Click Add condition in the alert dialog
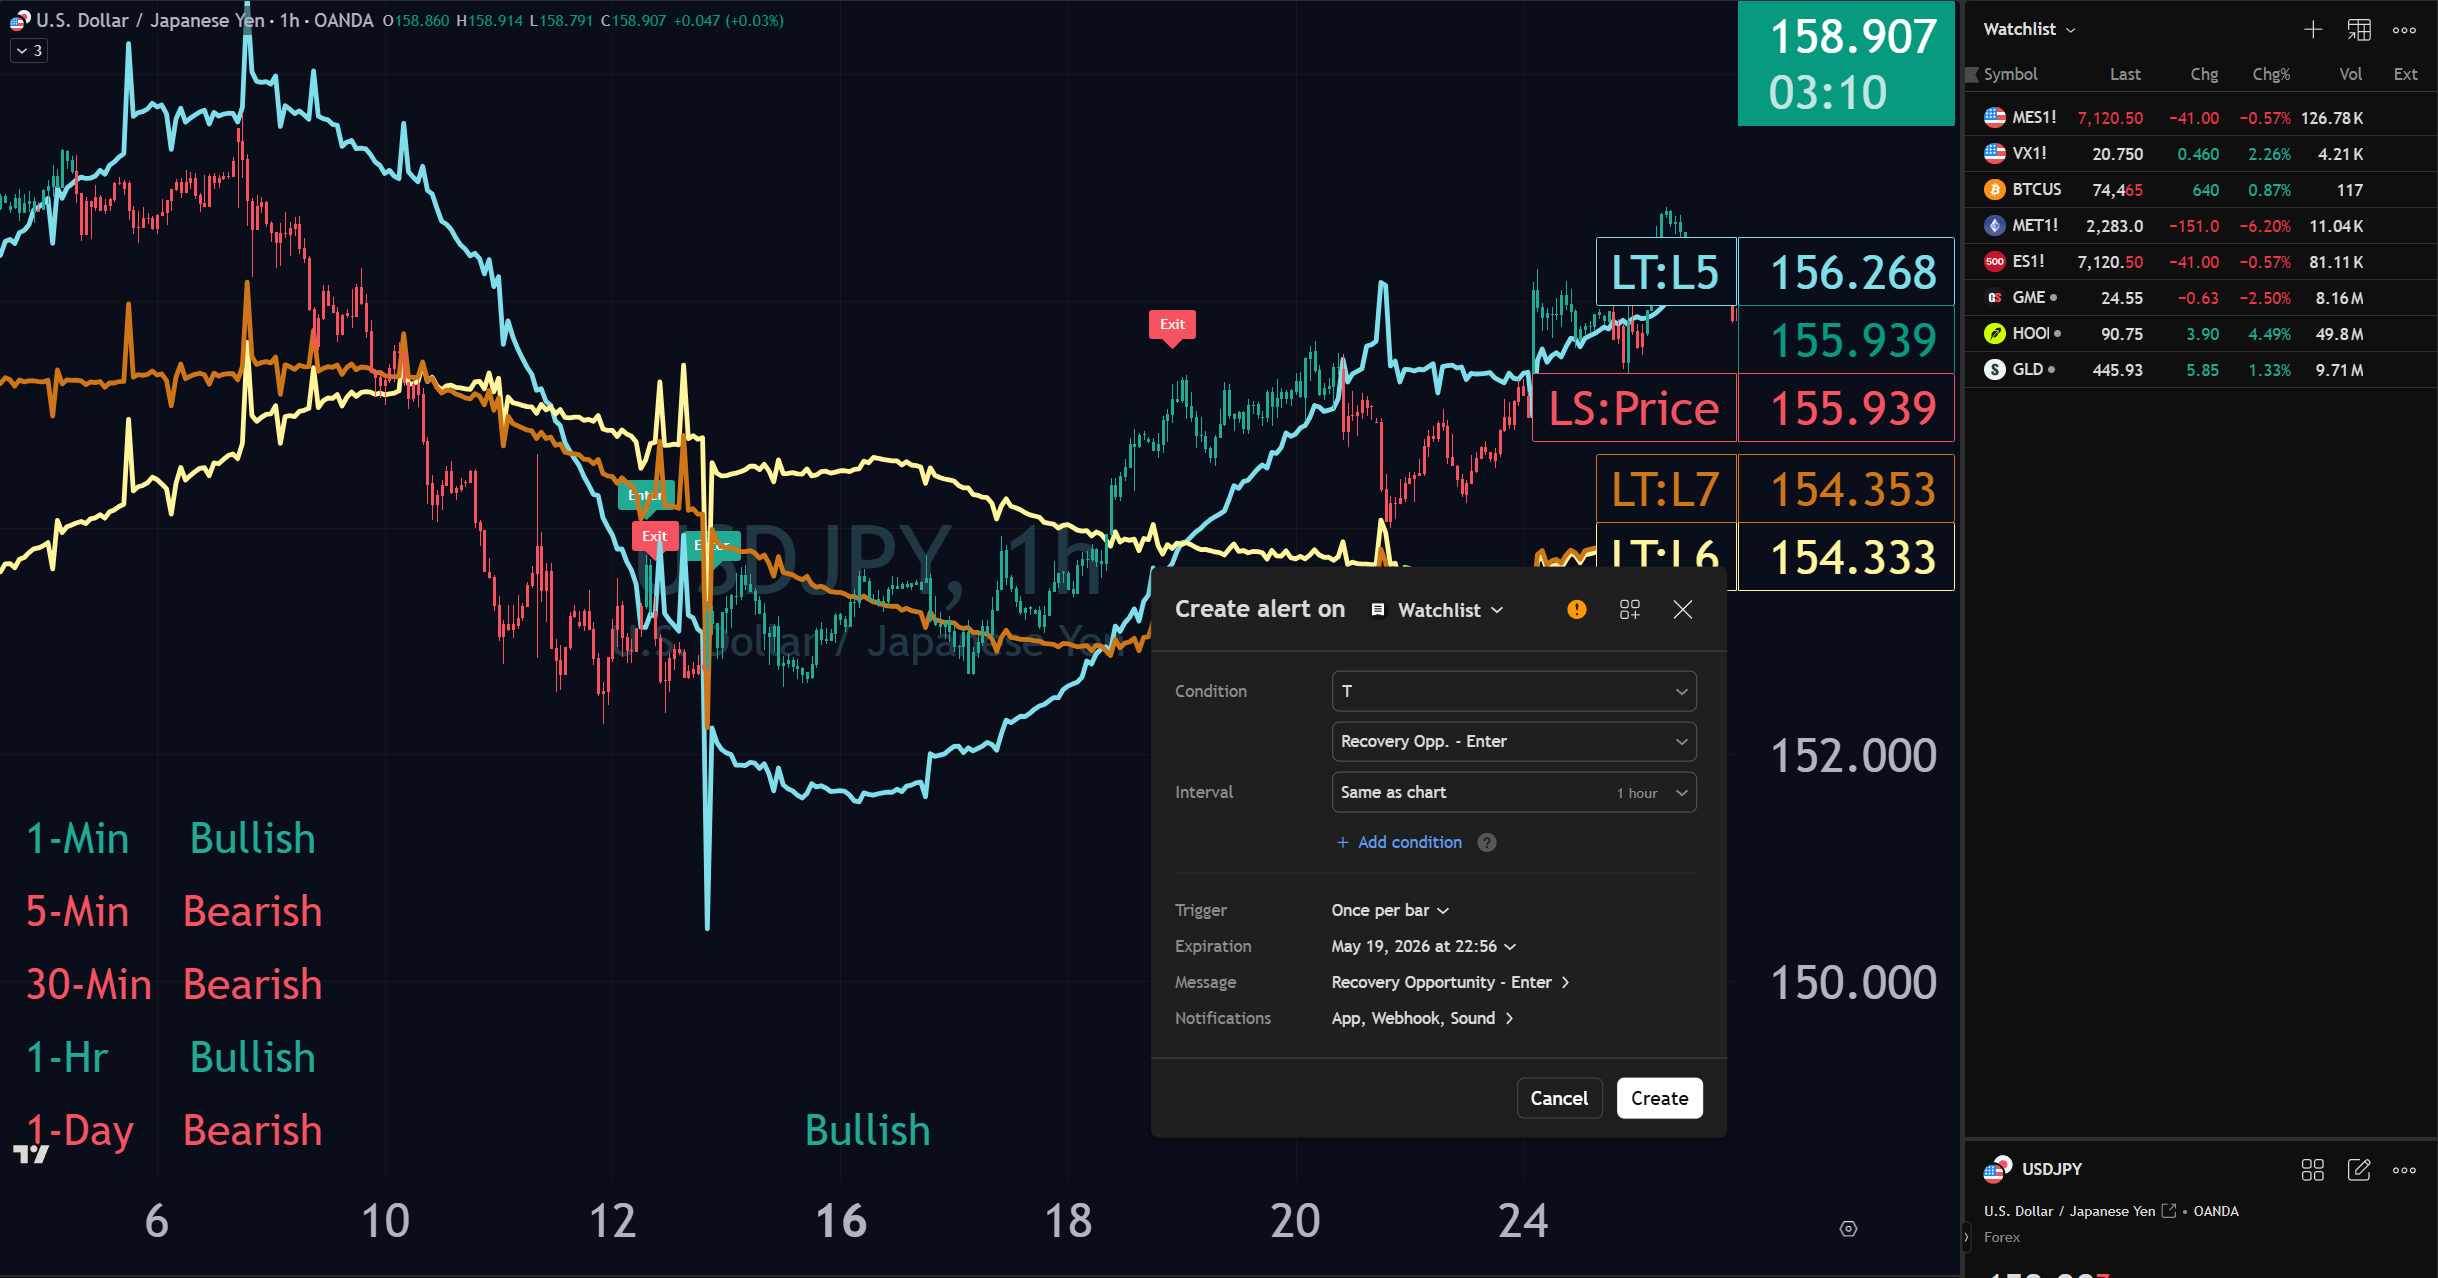The height and width of the screenshot is (1278, 2438). [x=1400, y=842]
